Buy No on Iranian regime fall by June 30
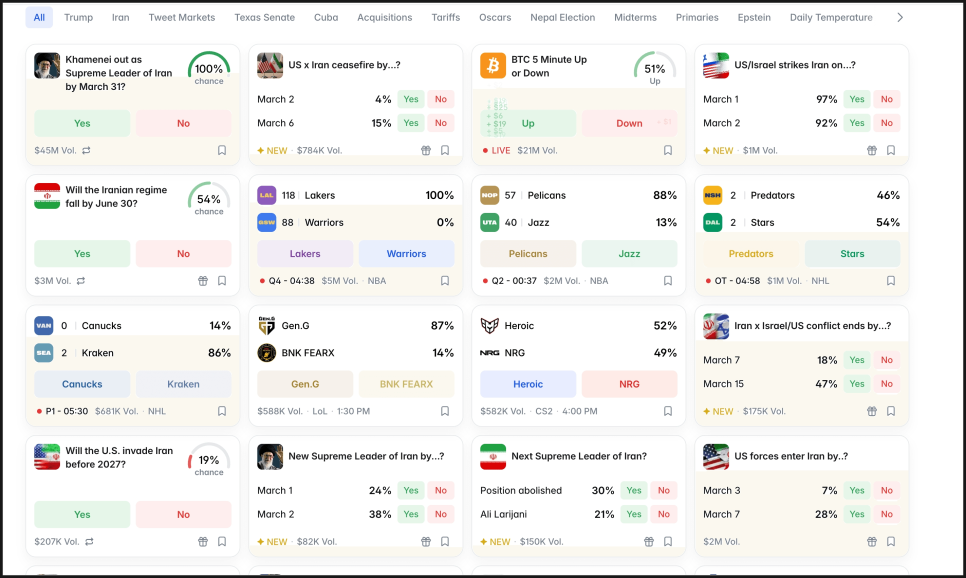Screen dimensions: 966x578 (x=184, y=254)
